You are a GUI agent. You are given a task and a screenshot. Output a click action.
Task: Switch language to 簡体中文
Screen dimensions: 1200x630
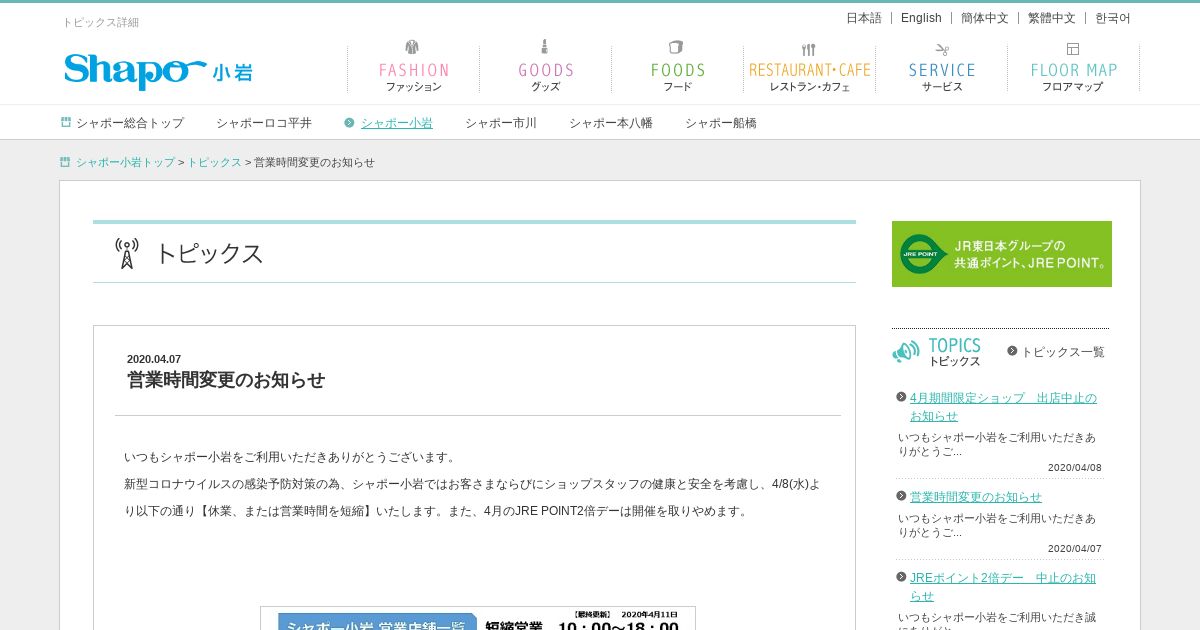tap(985, 18)
